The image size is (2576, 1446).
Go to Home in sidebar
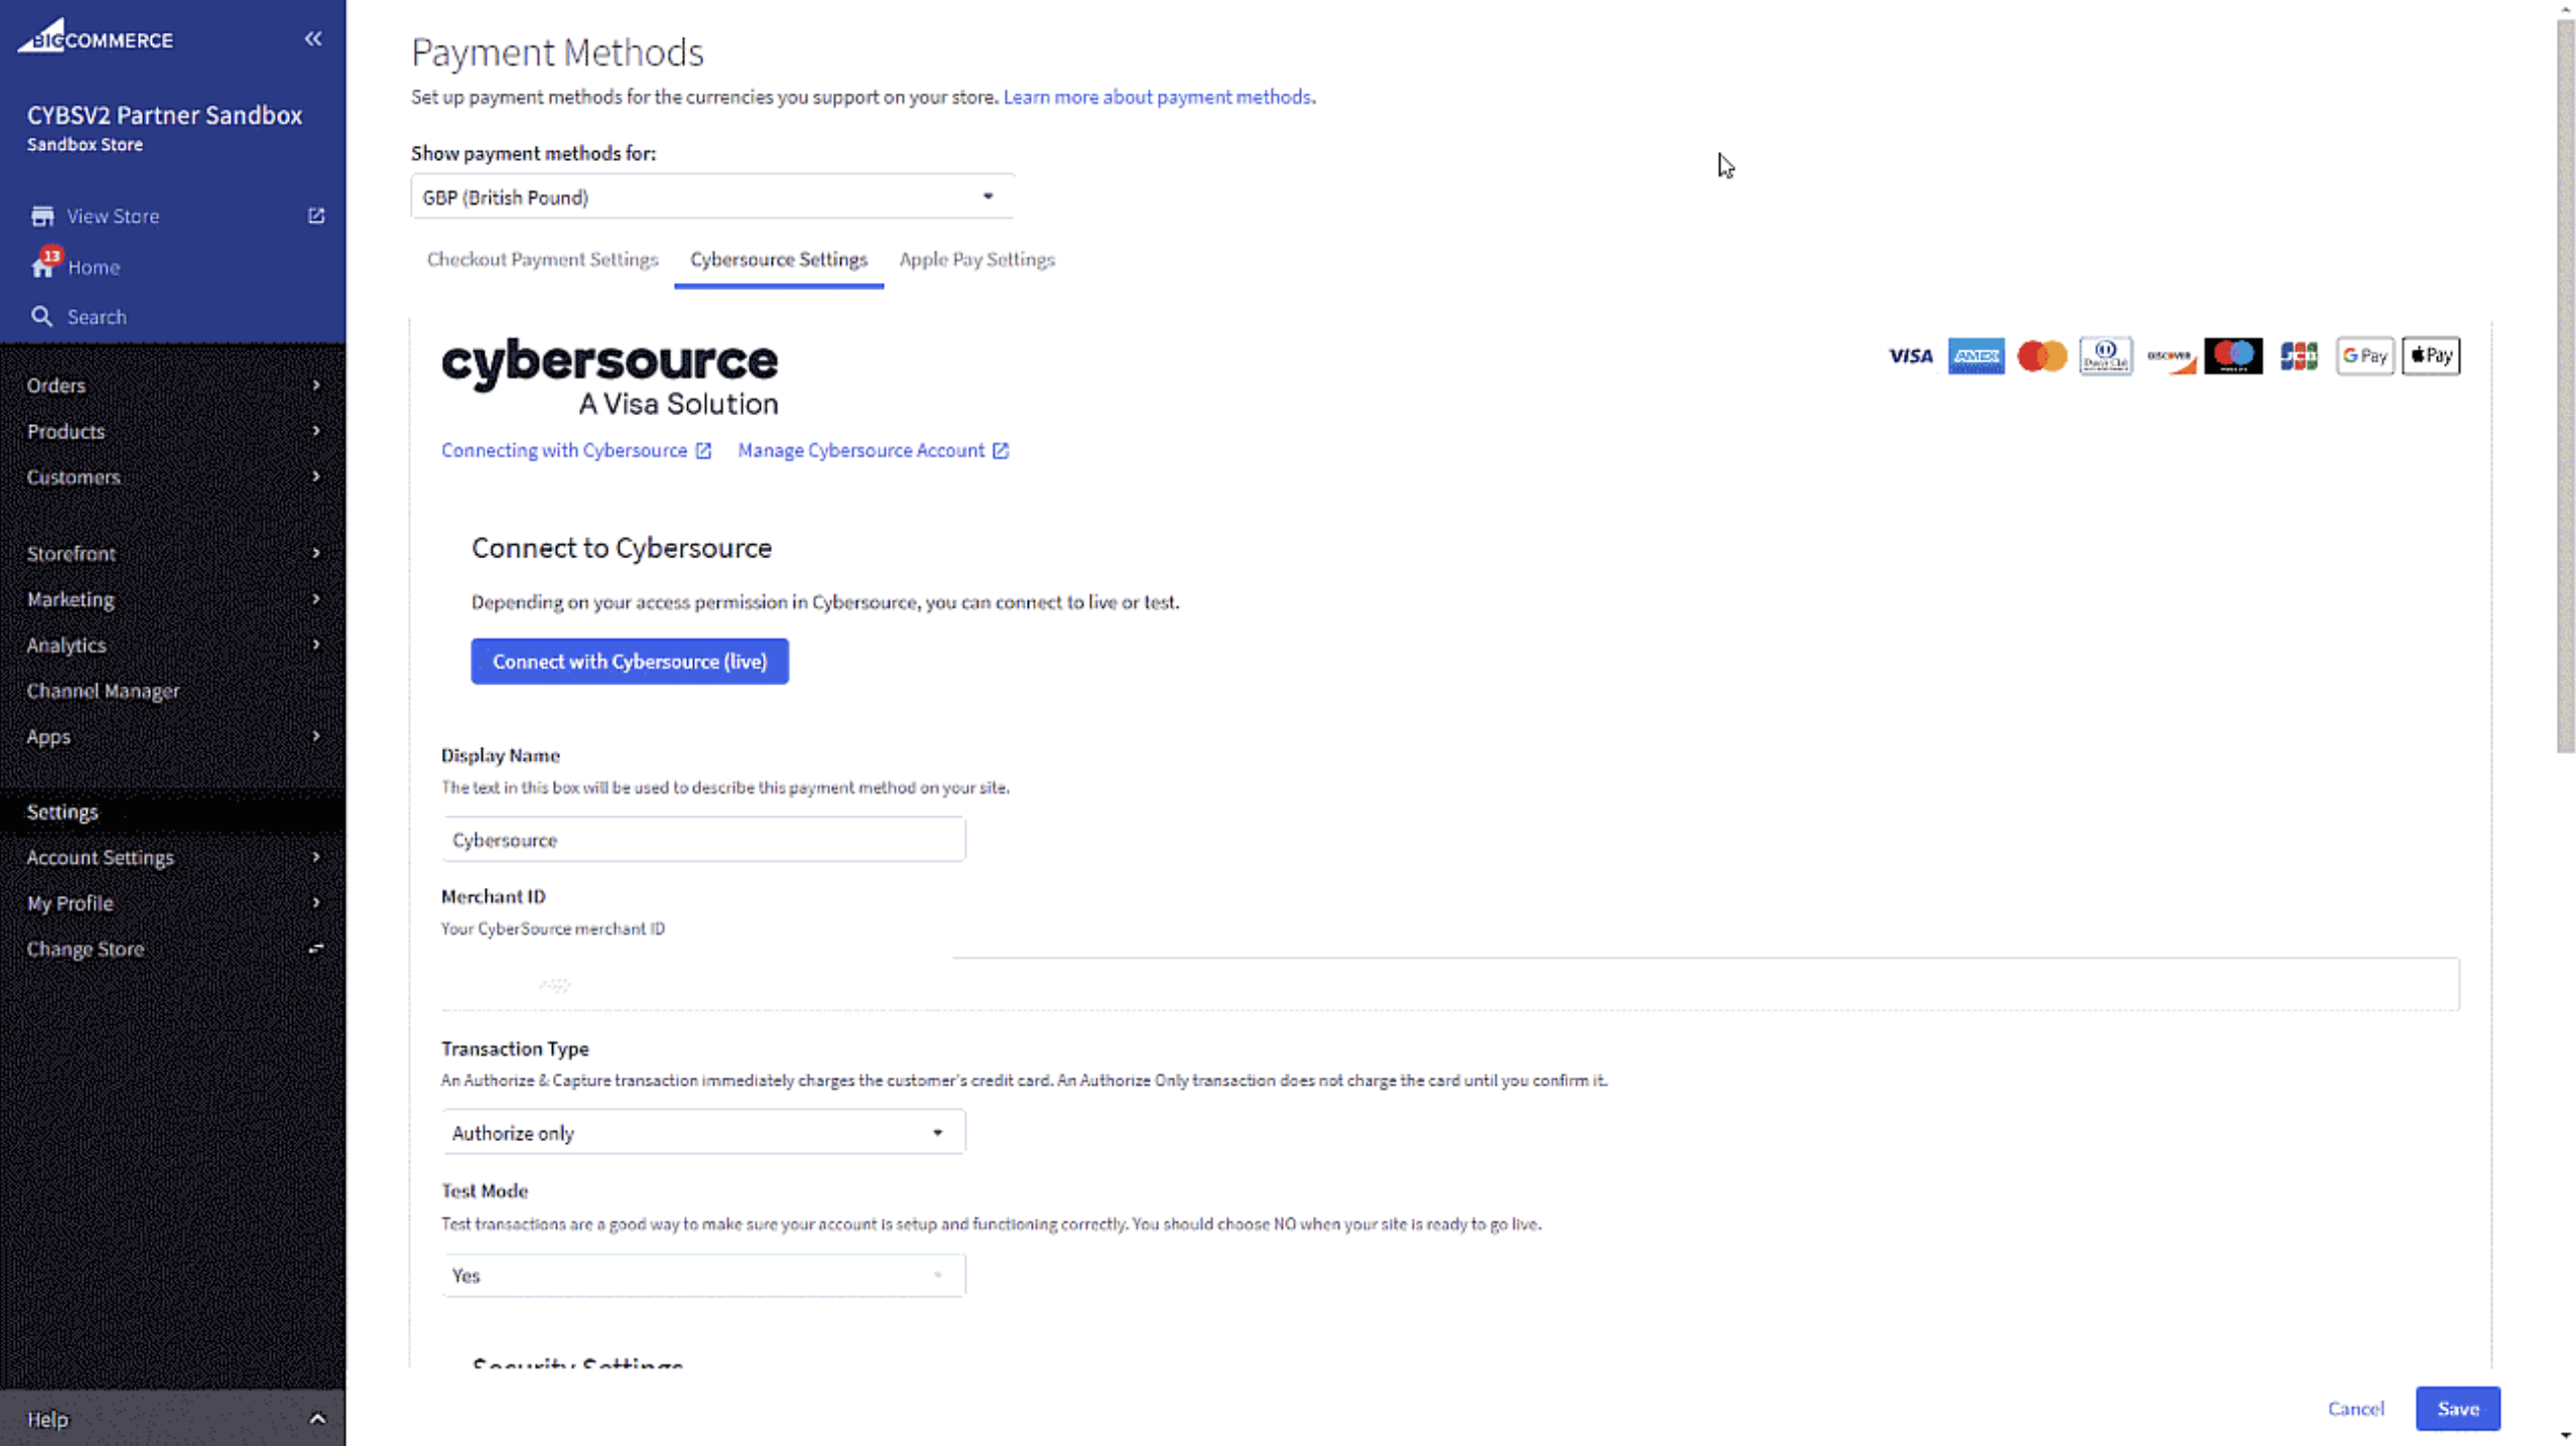pyautogui.click(x=94, y=267)
